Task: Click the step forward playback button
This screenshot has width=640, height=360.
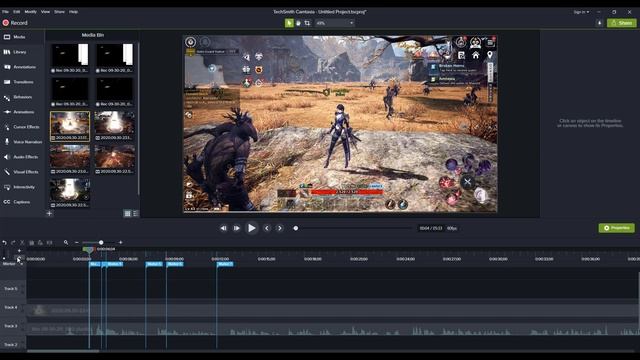Action: (237, 228)
